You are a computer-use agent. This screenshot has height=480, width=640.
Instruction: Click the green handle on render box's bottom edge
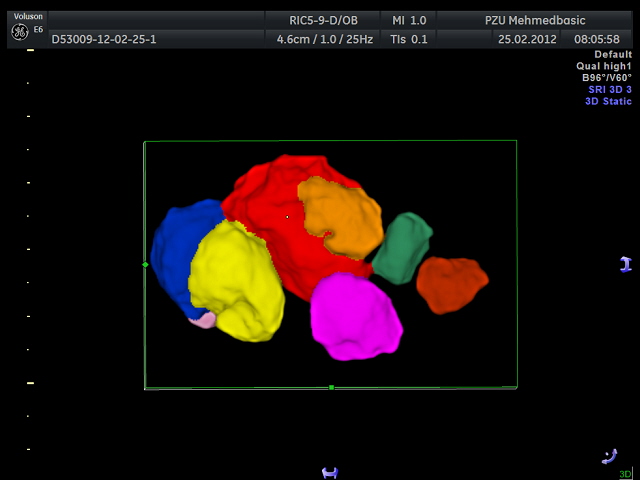coord(331,387)
